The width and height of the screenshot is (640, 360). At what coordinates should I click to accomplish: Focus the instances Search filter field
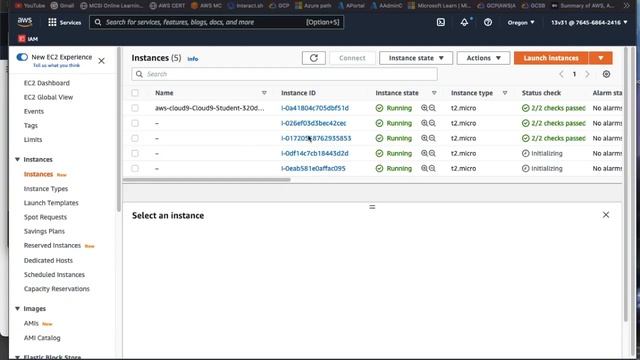284,74
